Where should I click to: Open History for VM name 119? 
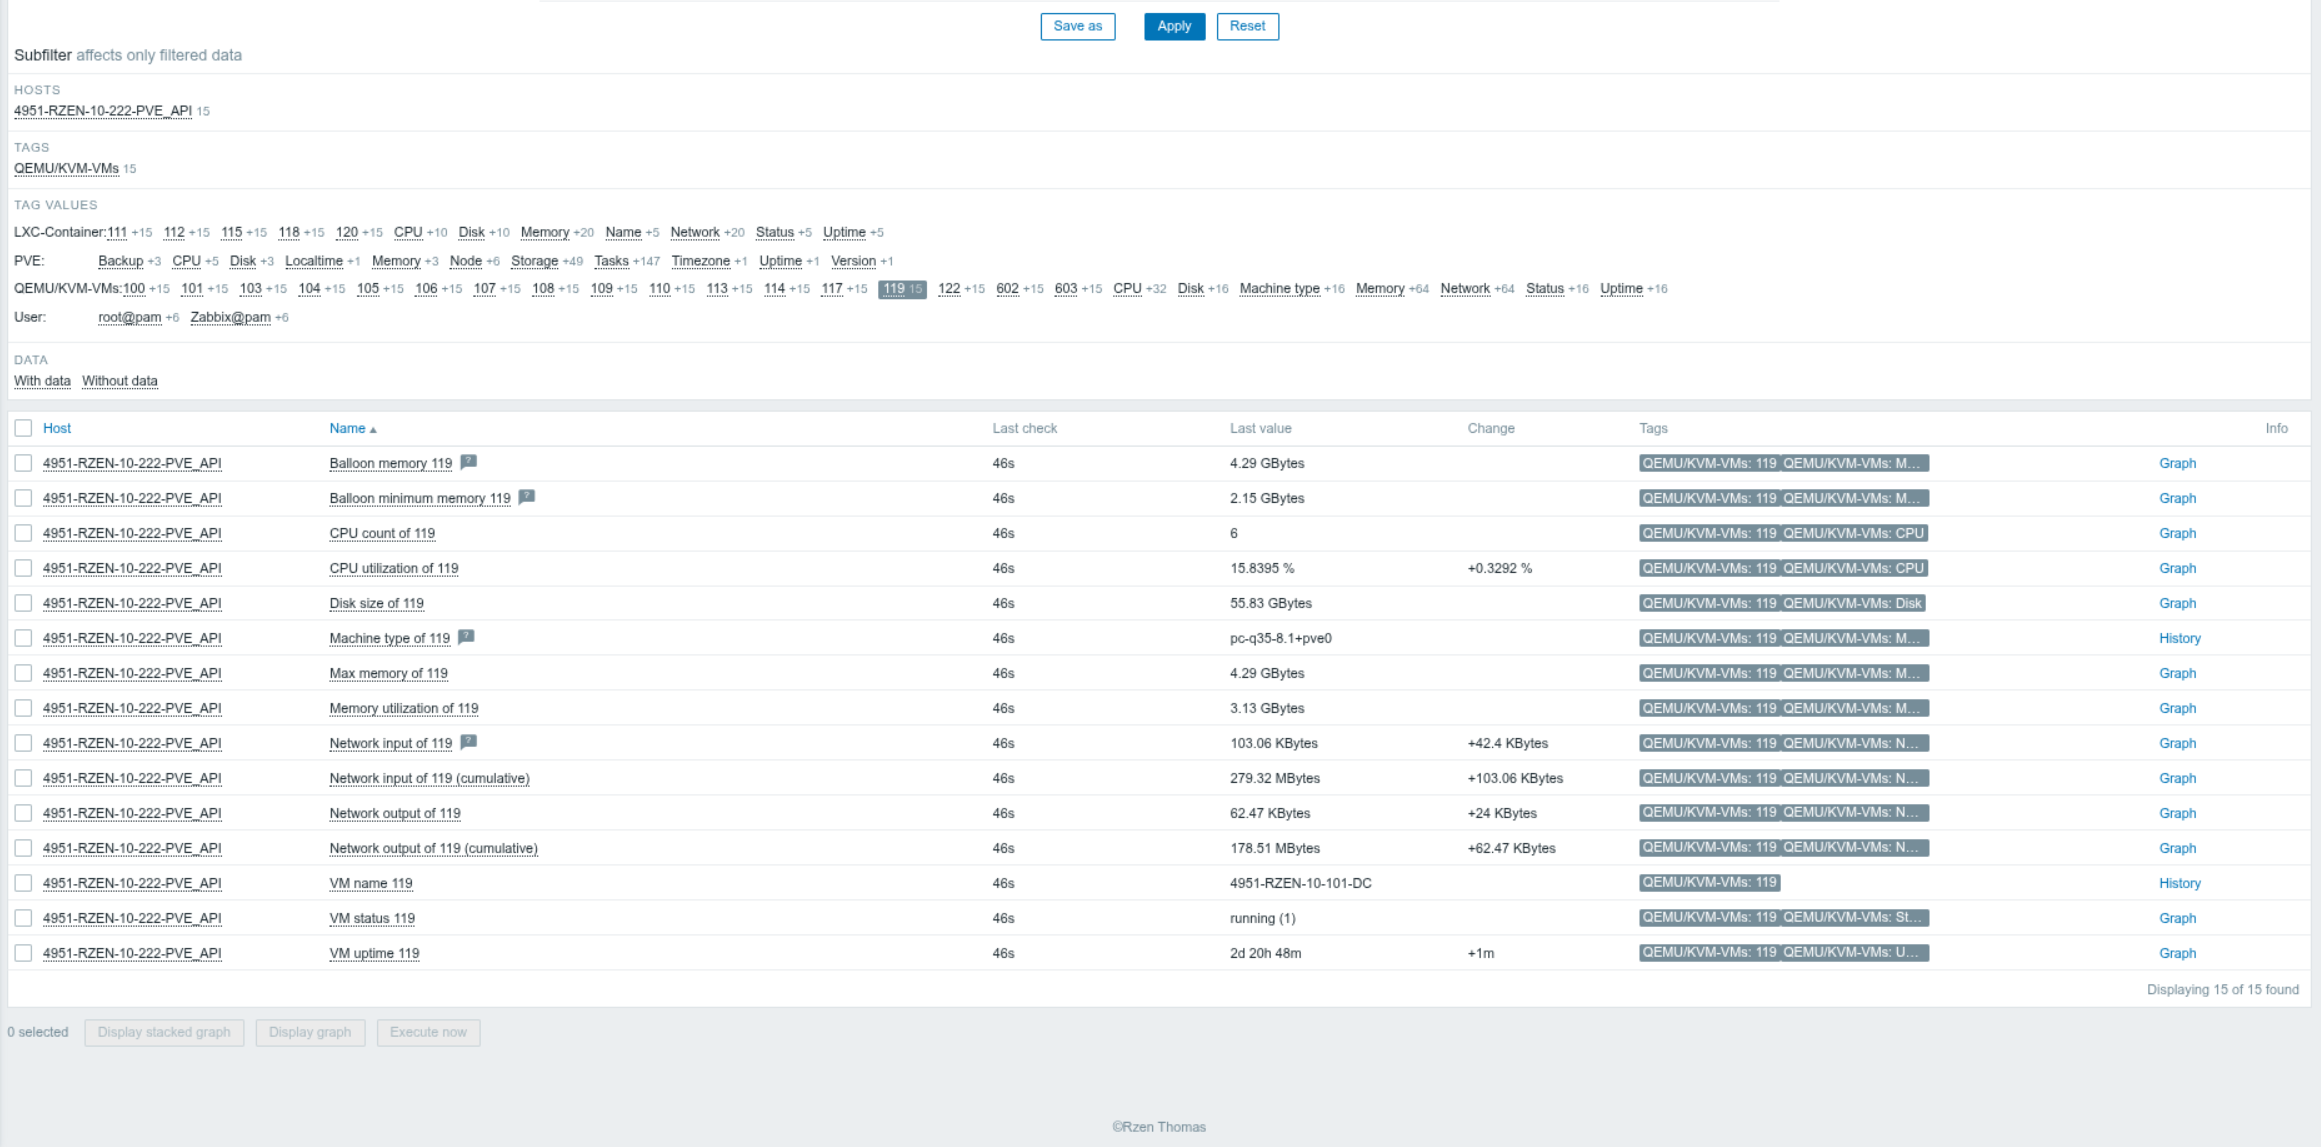click(2180, 883)
